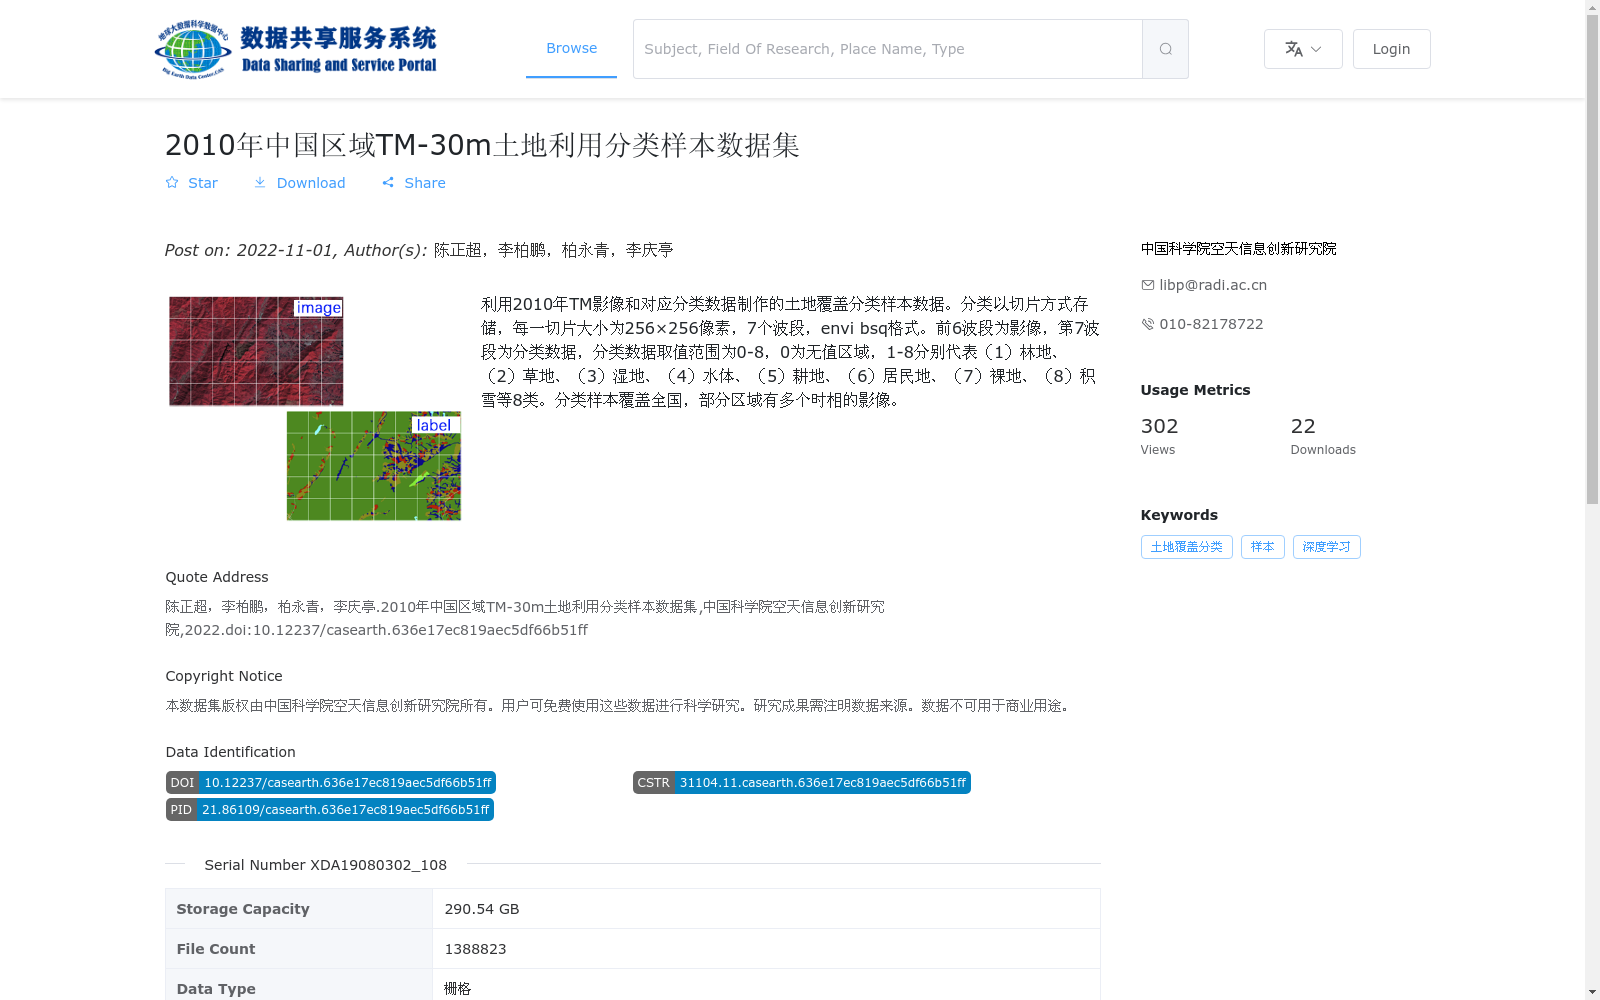Click the Copyright Notice paragraph
This screenshot has width=1600, height=1000.
620,706
